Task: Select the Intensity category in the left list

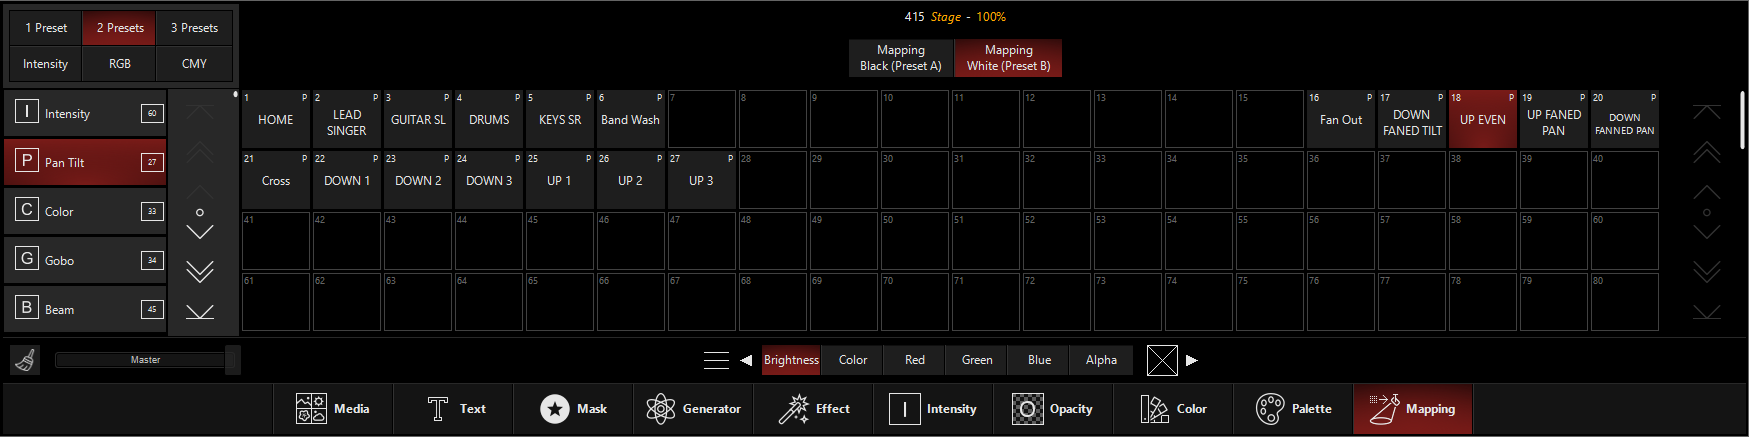Action: 85,113
